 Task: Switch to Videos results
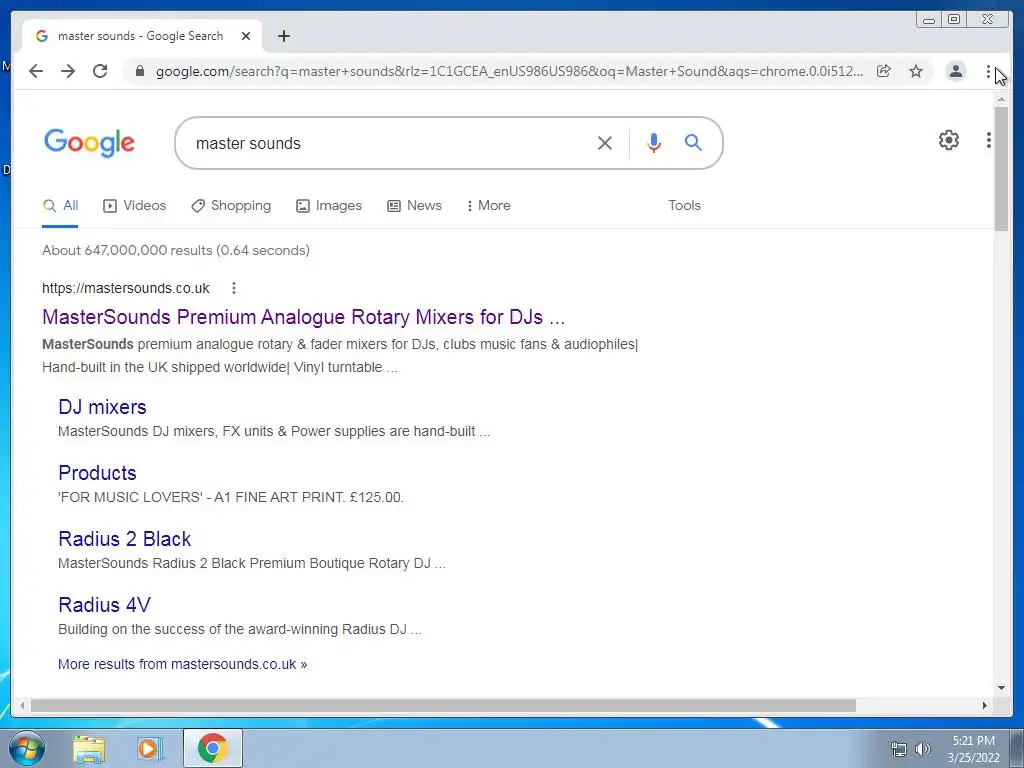coord(135,205)
